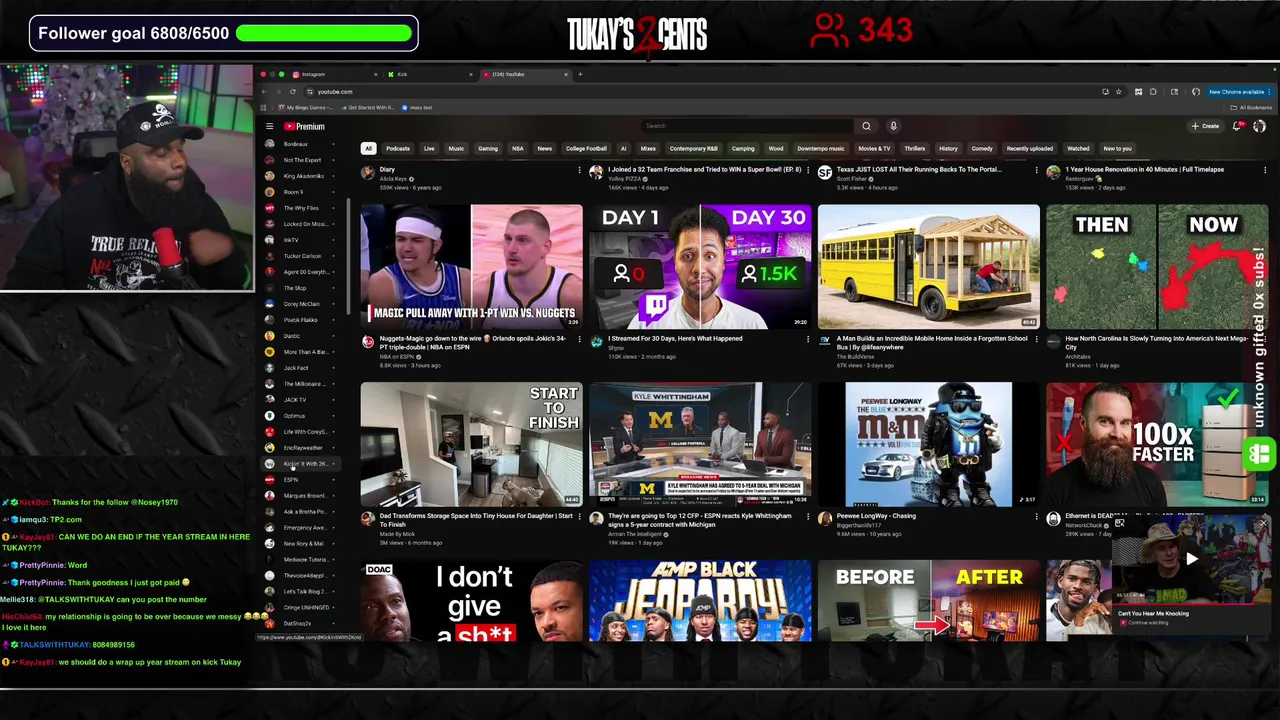The image size is (1280, 720).
Task: Open the Then Now map thumbnail
Action: [1157, 267]
